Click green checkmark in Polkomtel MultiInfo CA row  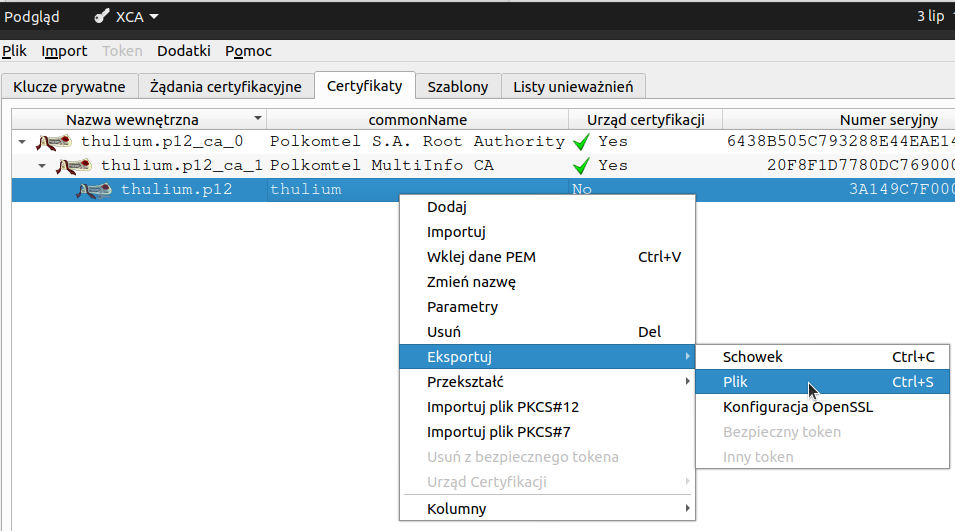tap(582, 166)
